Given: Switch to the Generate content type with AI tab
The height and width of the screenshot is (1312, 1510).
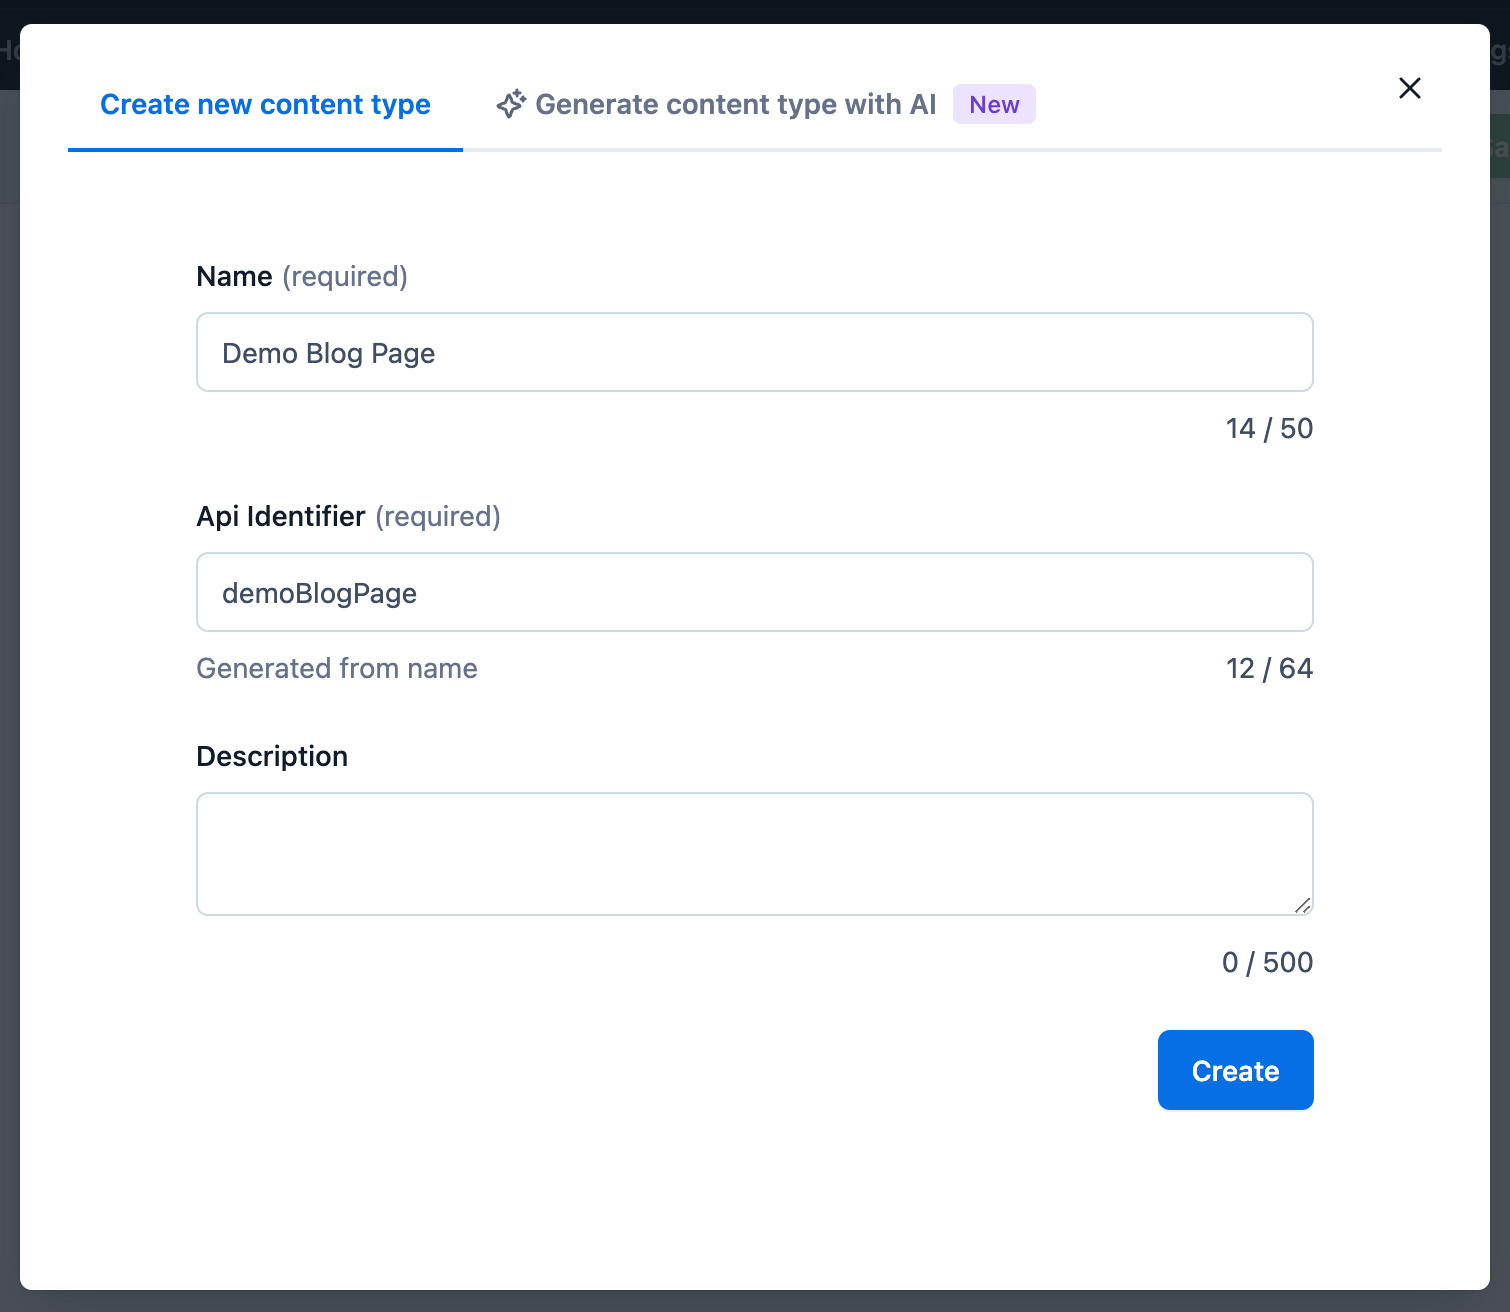Looking at the screenshot, I should 736,104.
